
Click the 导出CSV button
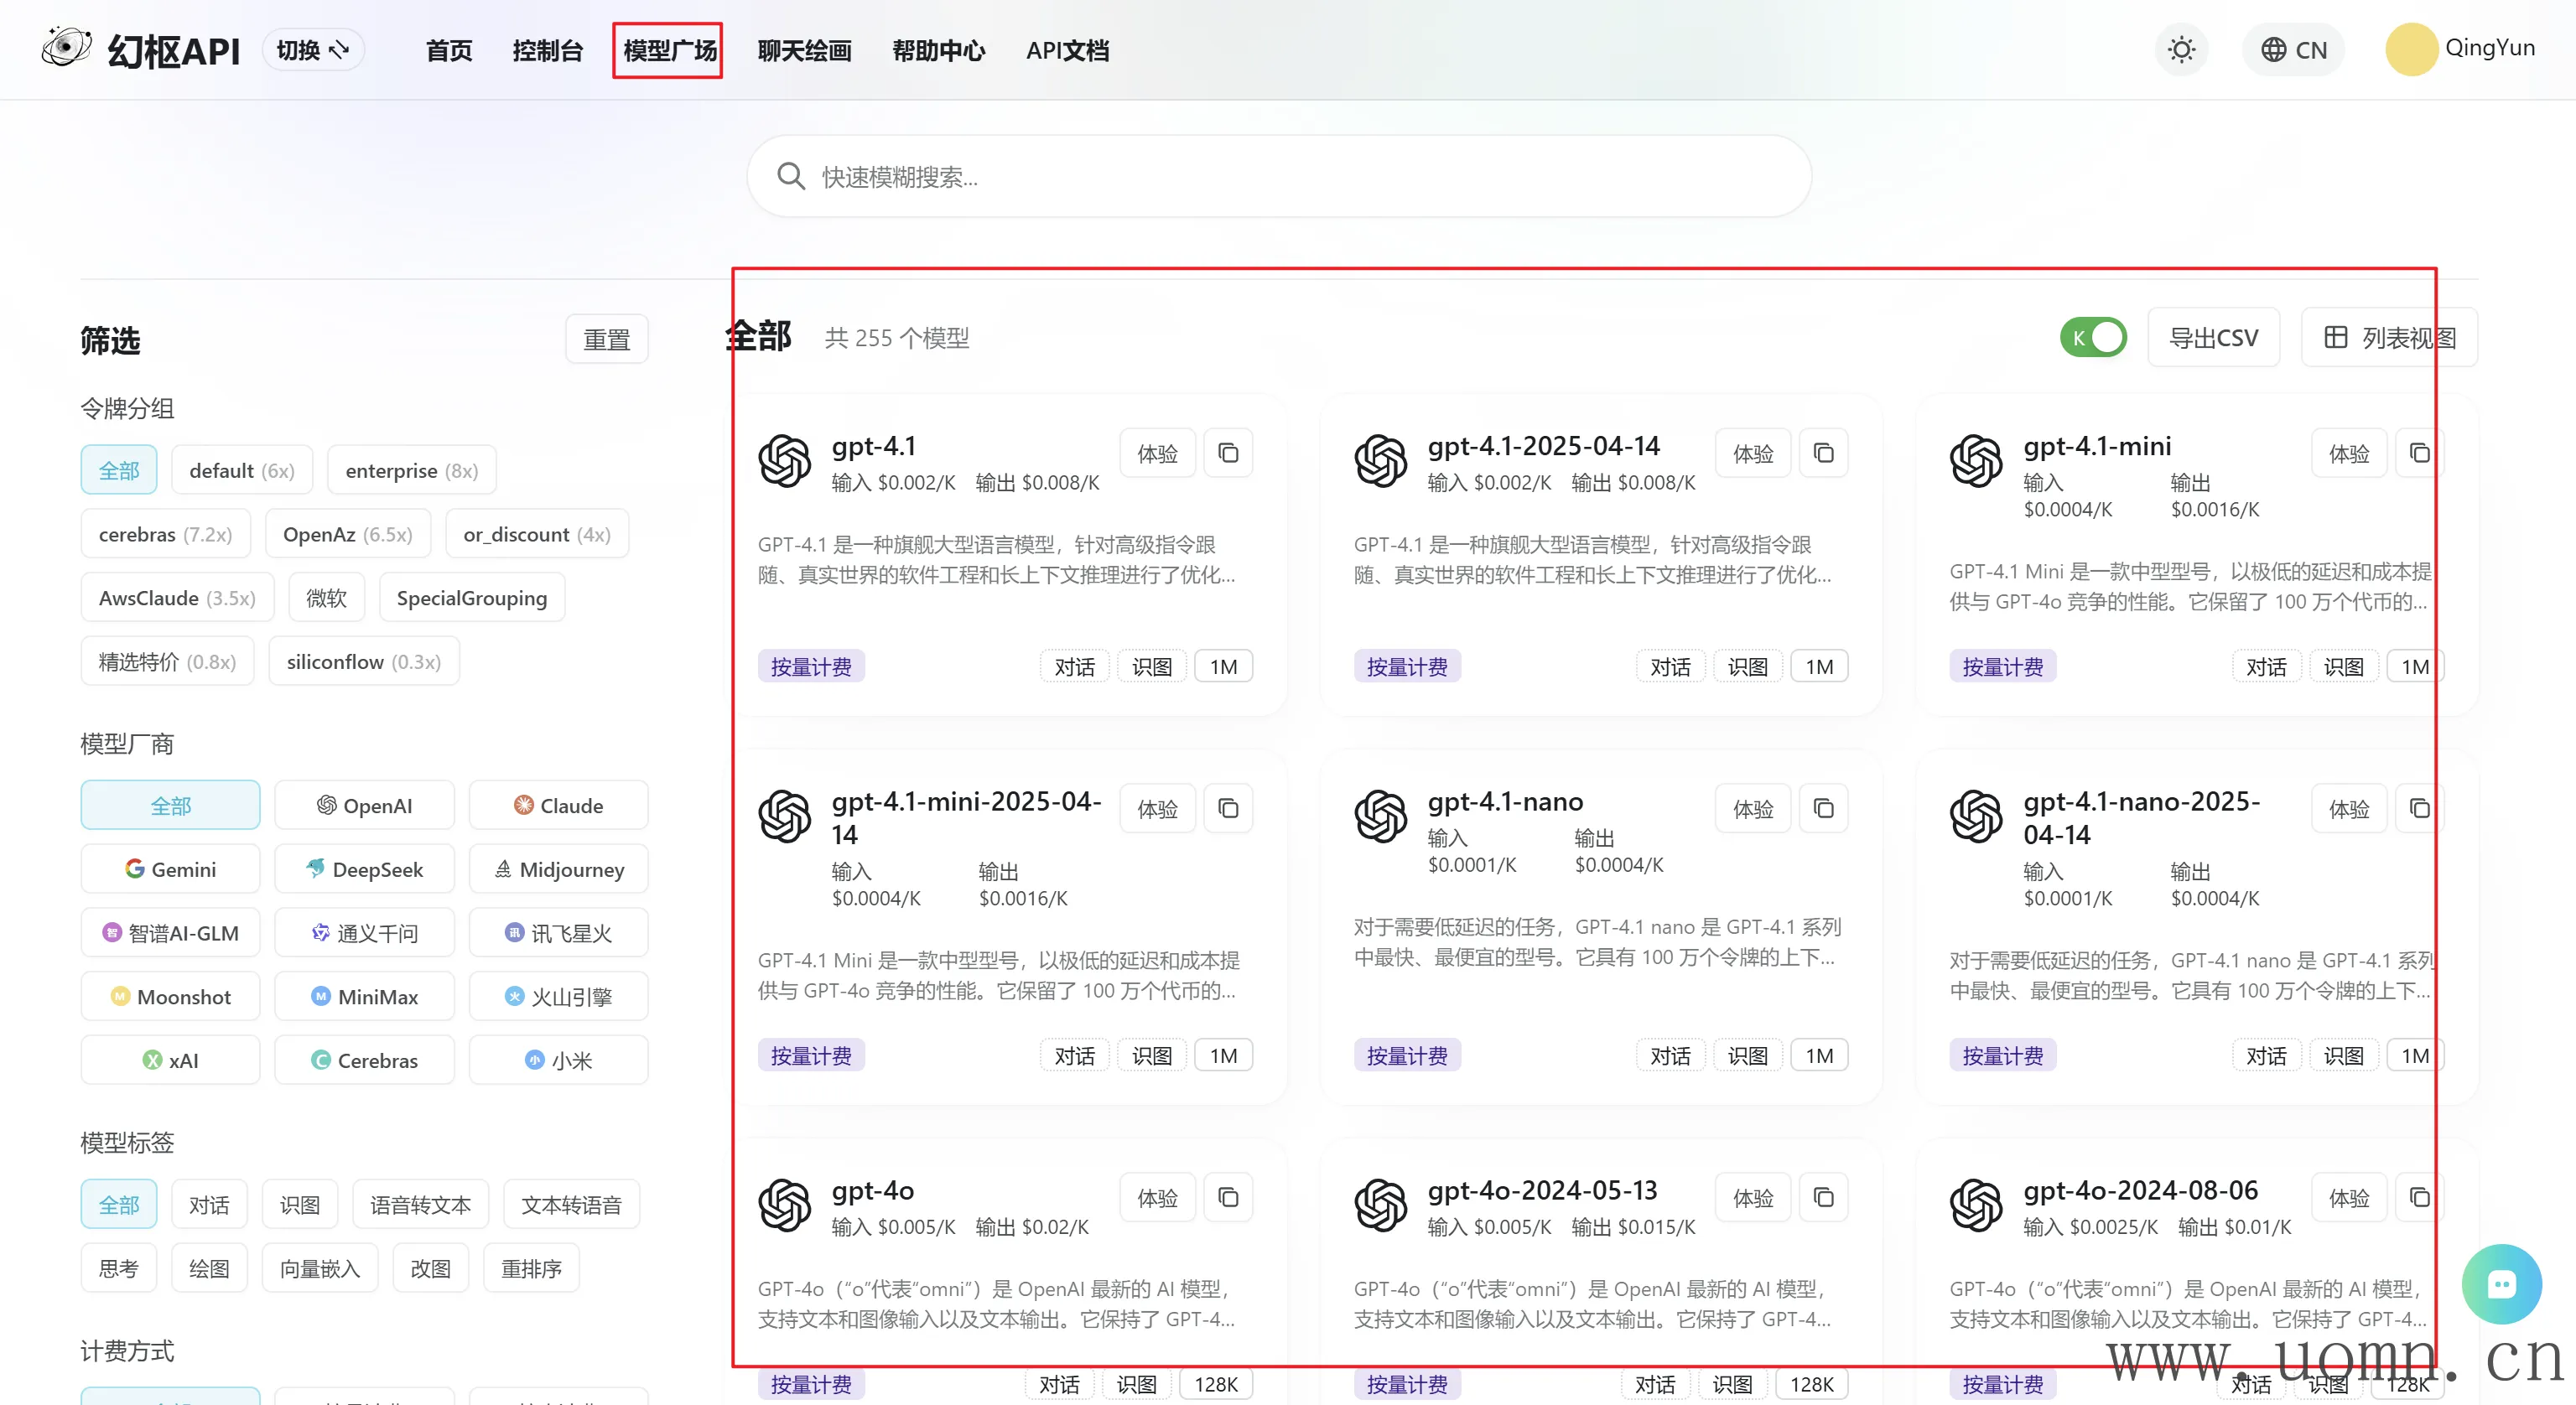click(2213, 338)
